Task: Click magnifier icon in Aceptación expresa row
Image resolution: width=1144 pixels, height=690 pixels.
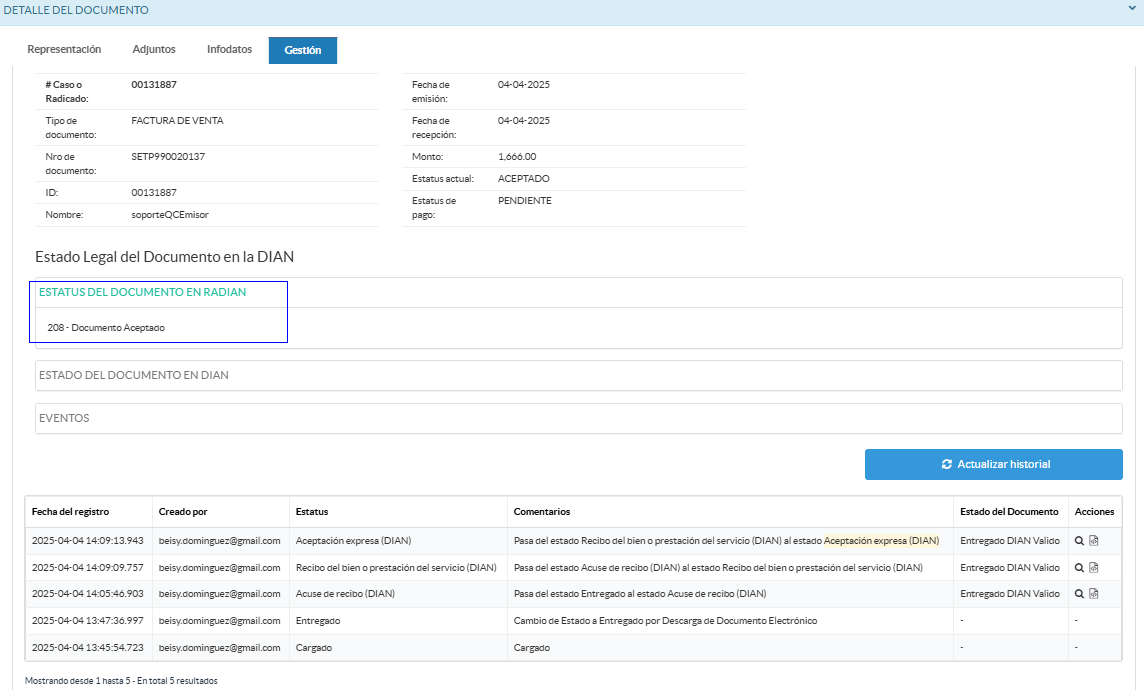Action: [1080, 540]
